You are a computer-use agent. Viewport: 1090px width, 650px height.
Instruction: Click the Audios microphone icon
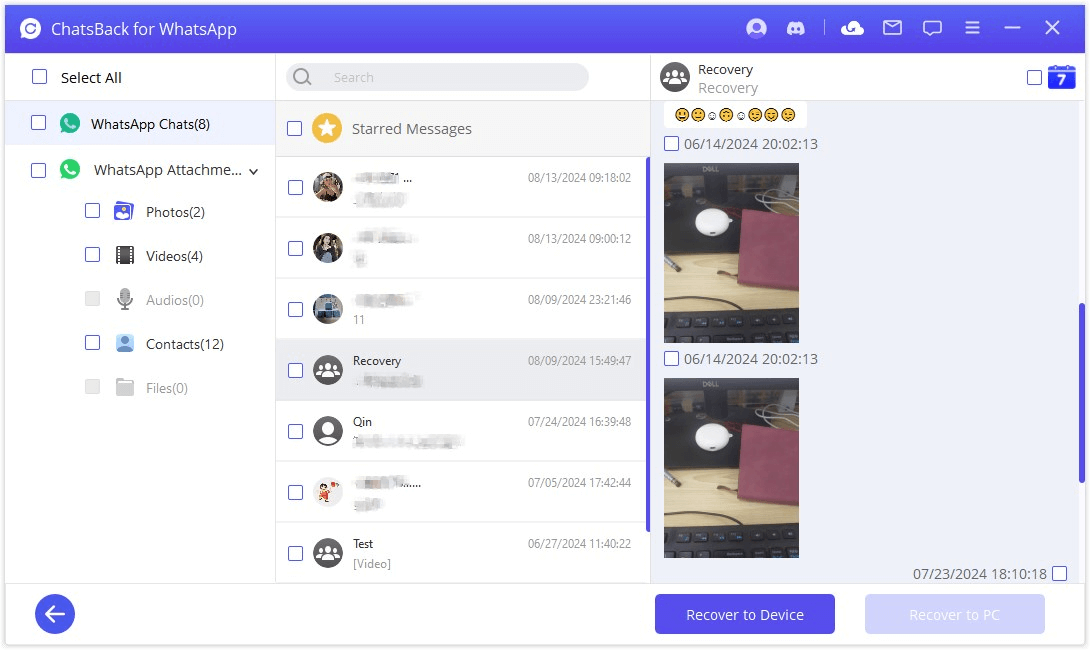[124, 300]
